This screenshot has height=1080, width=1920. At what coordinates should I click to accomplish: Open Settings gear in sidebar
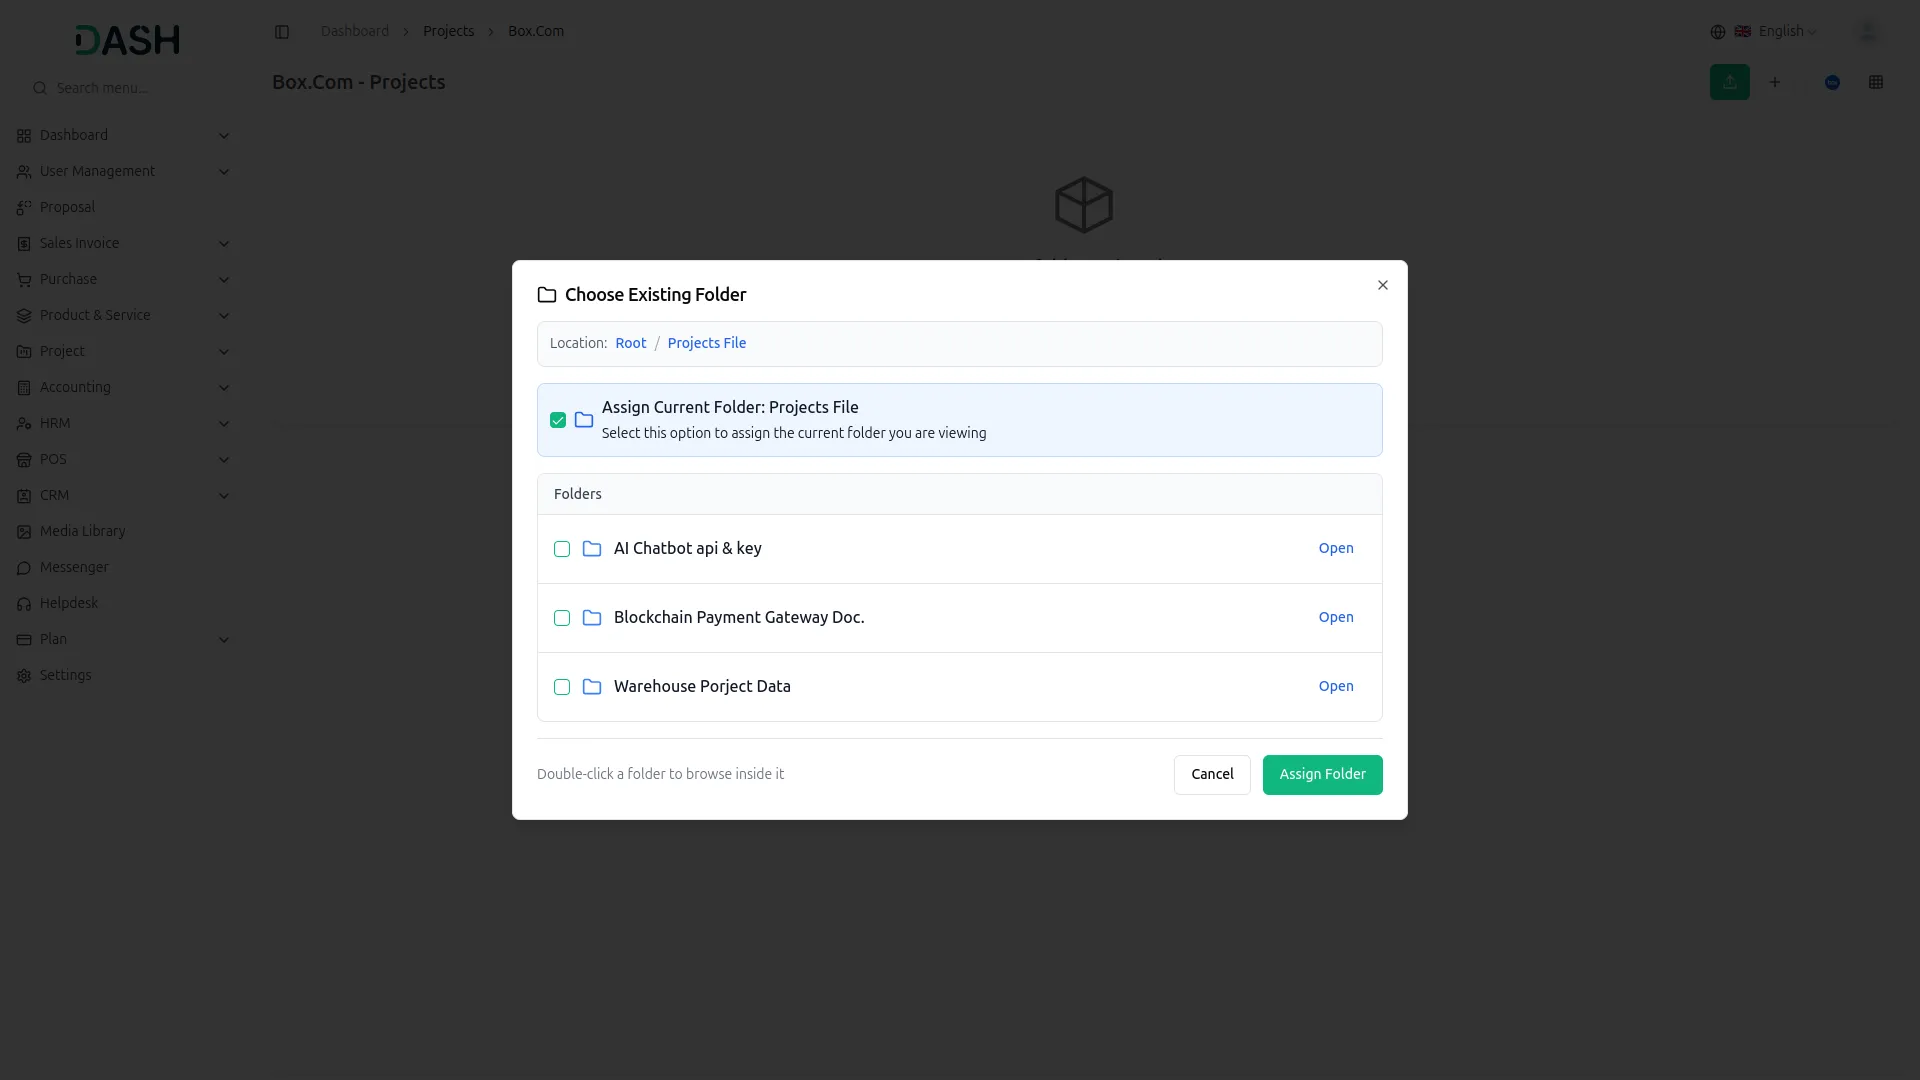[24, 676]
